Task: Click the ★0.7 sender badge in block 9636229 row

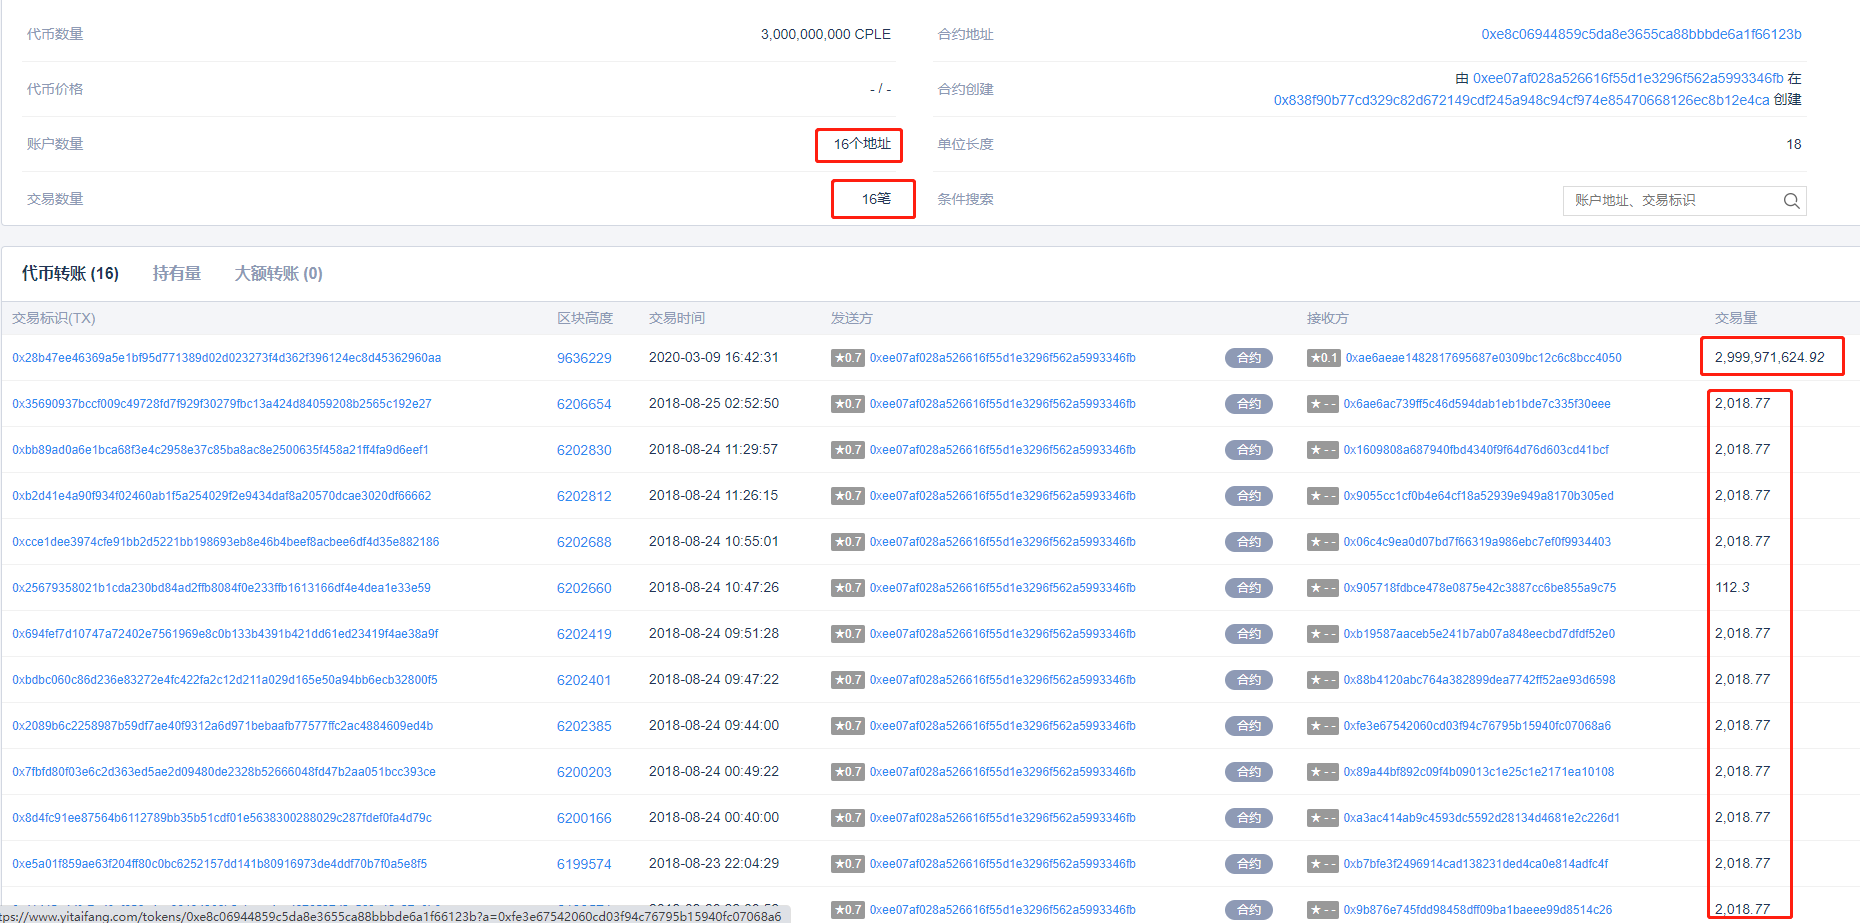Action: coord(847,358)
